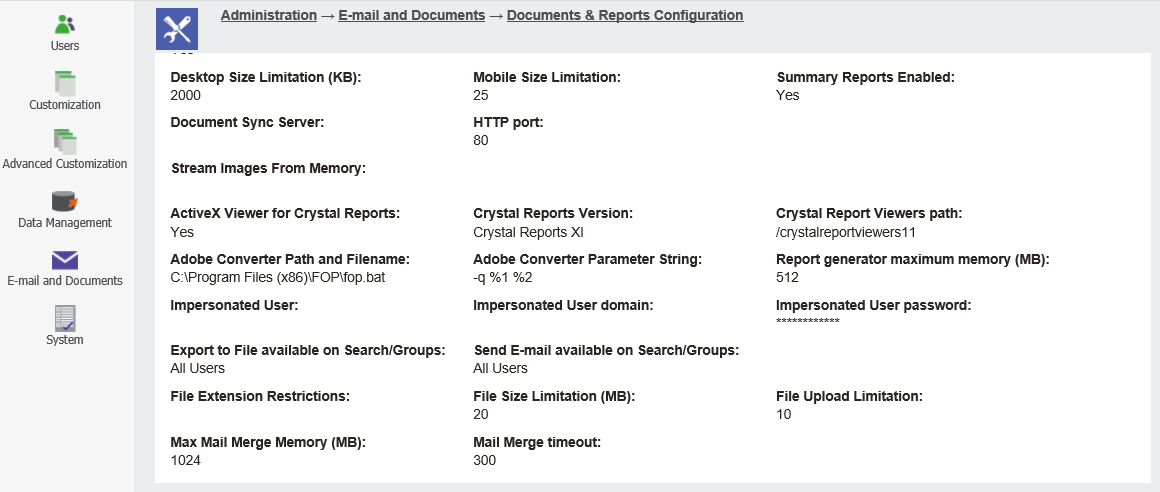Select the Desktop Size Limitation value 2000

tap(186, 95)
